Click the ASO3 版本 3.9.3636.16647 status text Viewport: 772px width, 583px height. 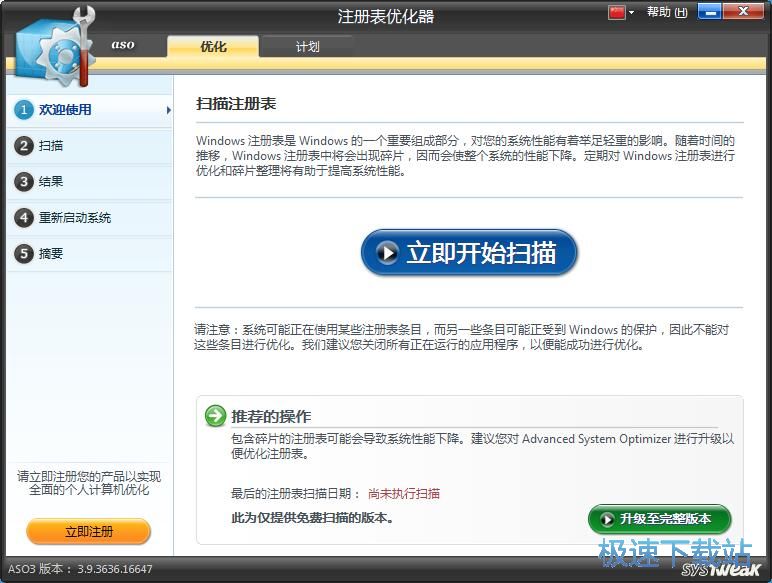point(80,569)
